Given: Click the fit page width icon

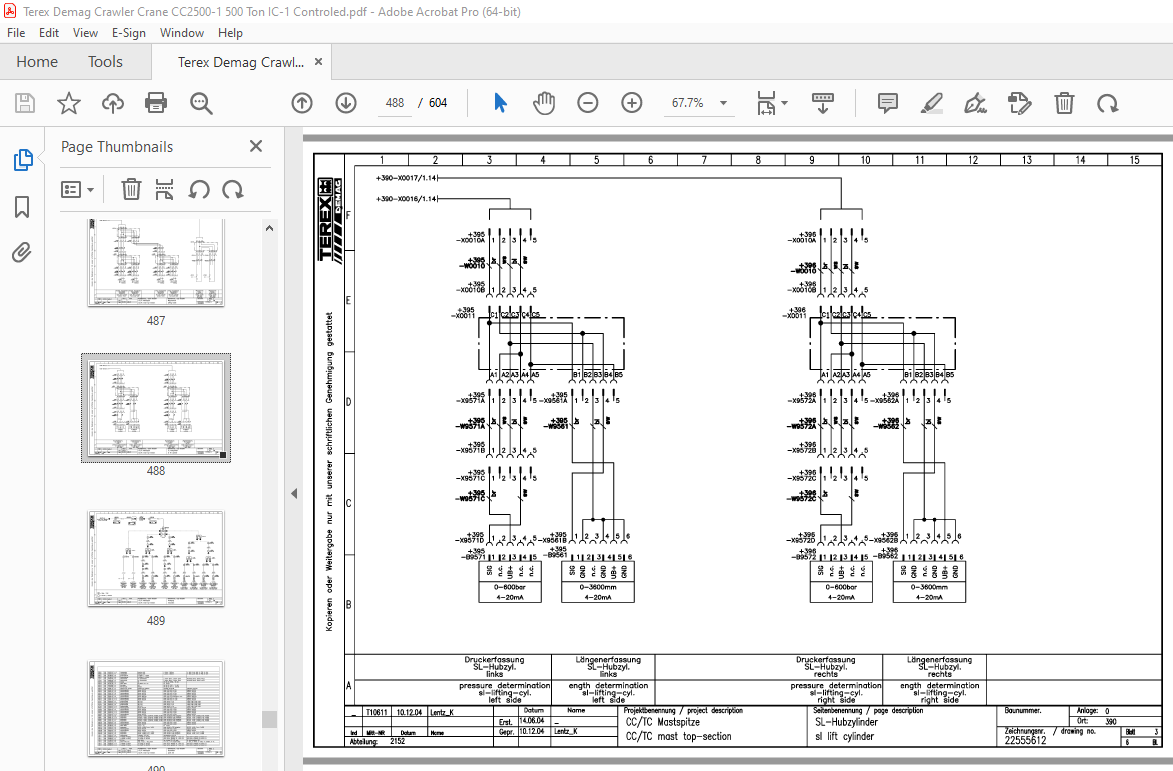Looking at the screenshot, I should 766,102.
